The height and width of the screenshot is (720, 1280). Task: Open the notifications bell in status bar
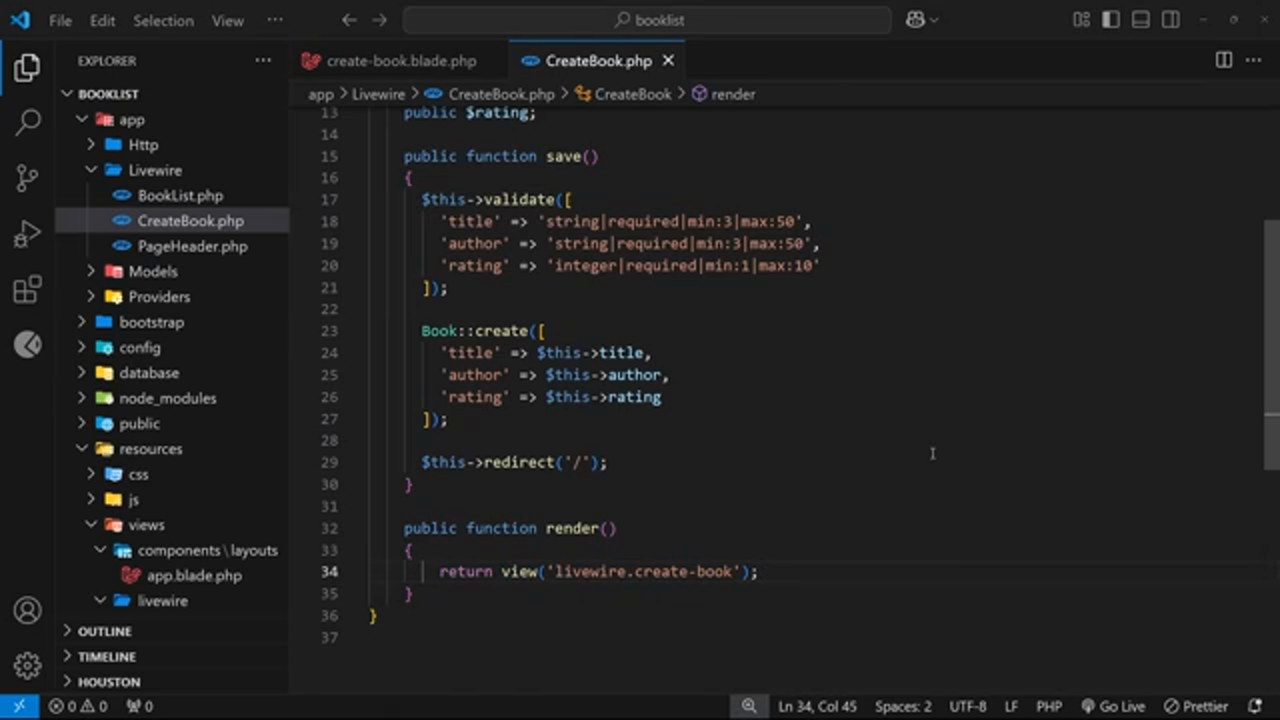1255,706
